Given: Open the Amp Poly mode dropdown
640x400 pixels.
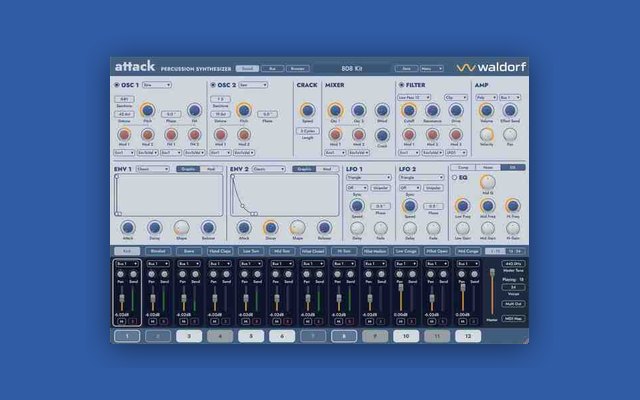Looking at the screenshot, I should pyautogui.click(x=486, y=98).
